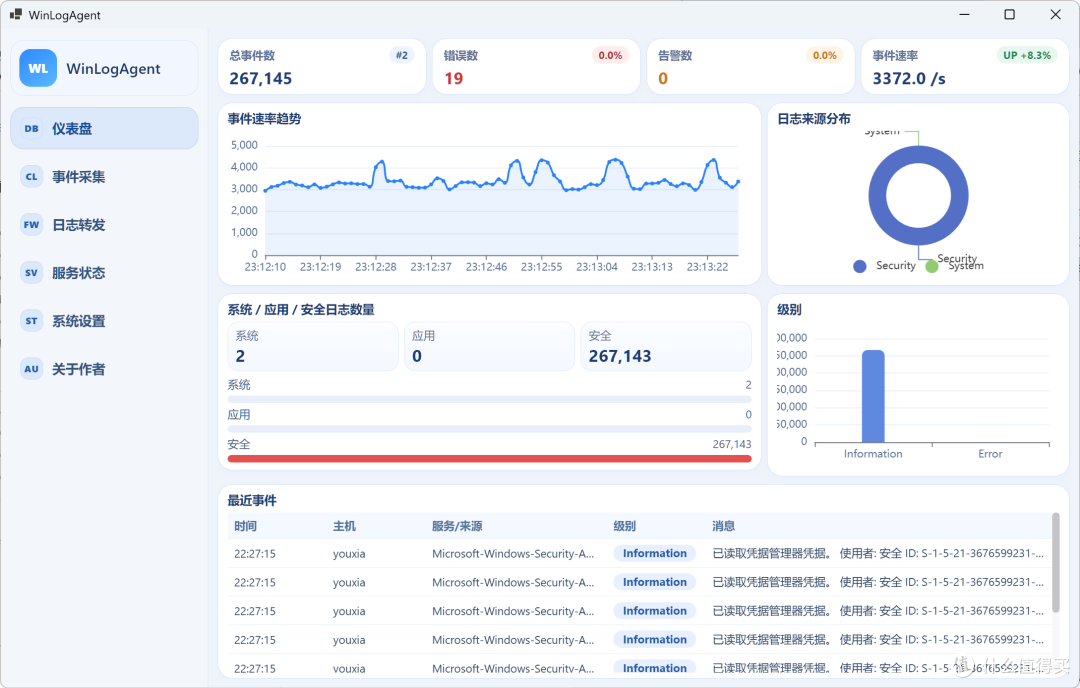Click the message text in third event row
1080x688 pixels.
coord(878,611)
